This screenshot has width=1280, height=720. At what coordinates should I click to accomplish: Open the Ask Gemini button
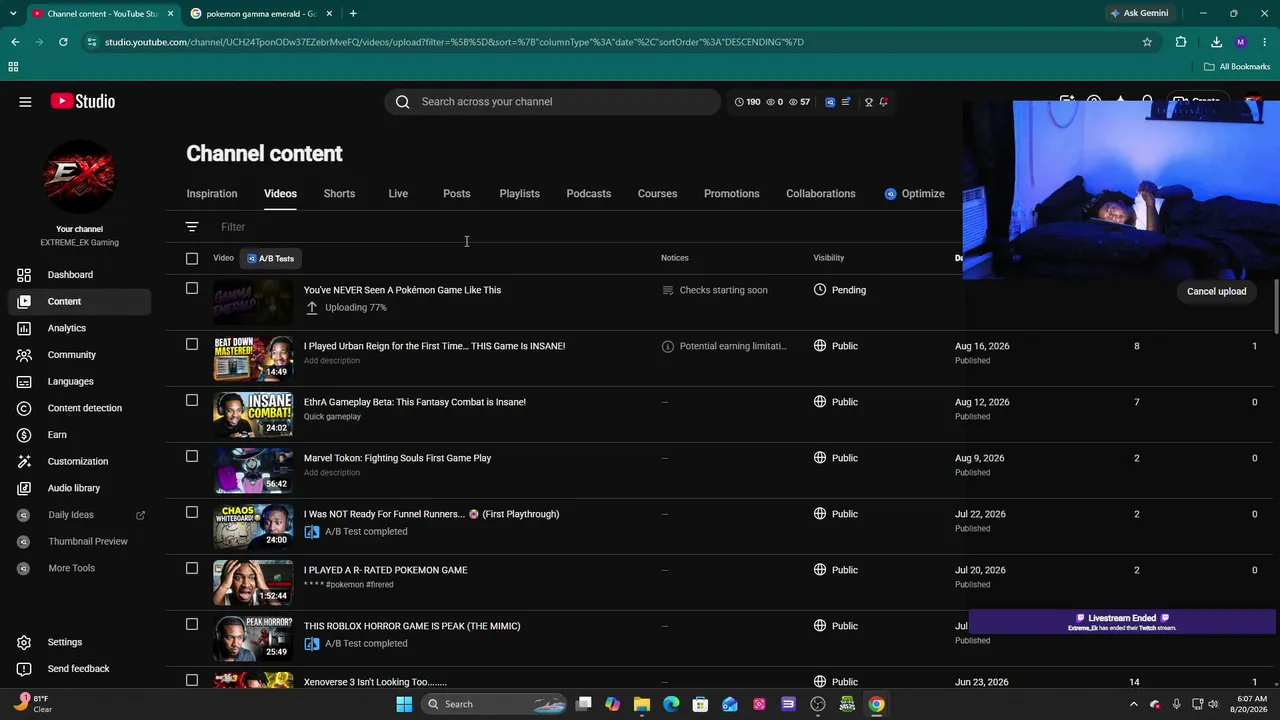tap(1138, 13)
